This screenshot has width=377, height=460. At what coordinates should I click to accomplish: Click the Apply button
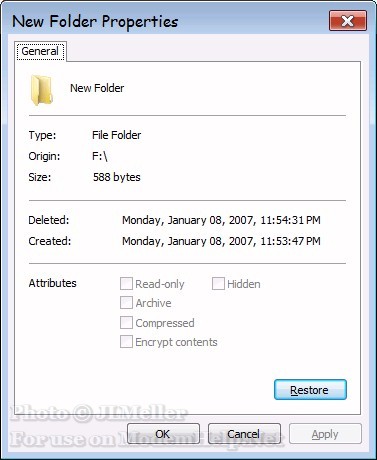(x=325, y=434)
